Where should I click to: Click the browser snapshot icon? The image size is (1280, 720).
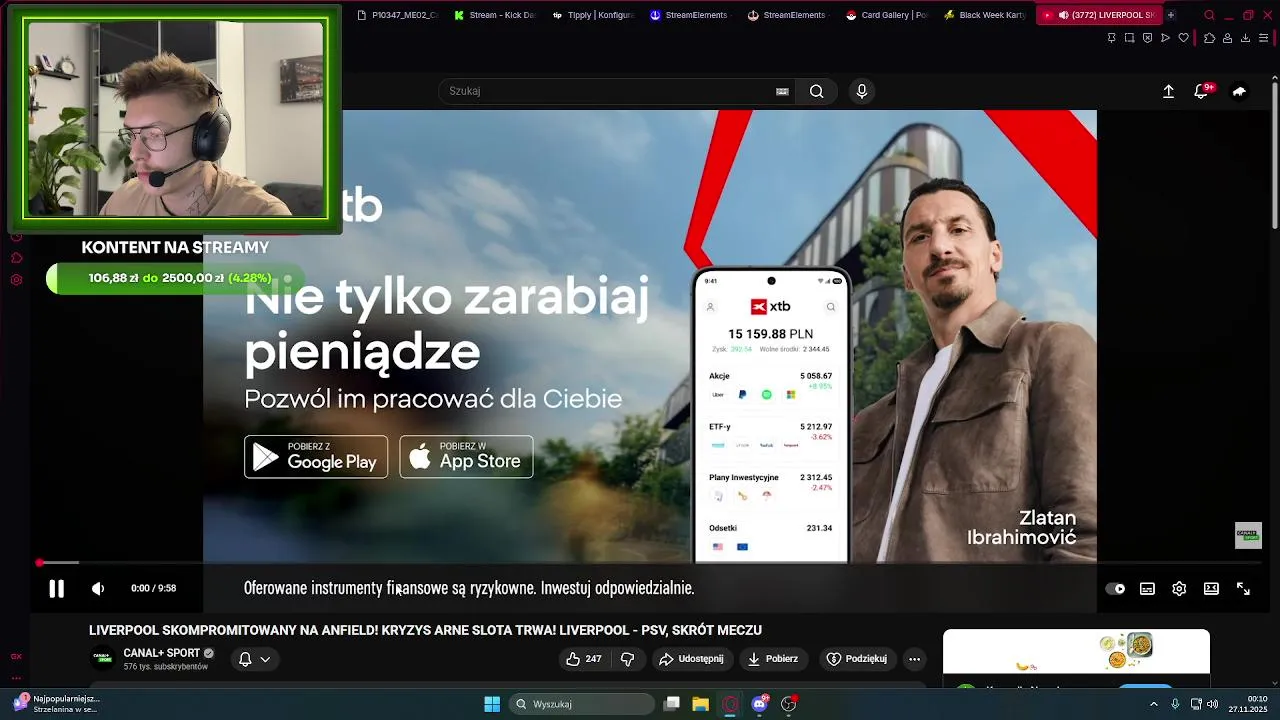(x=1129, y=38)
